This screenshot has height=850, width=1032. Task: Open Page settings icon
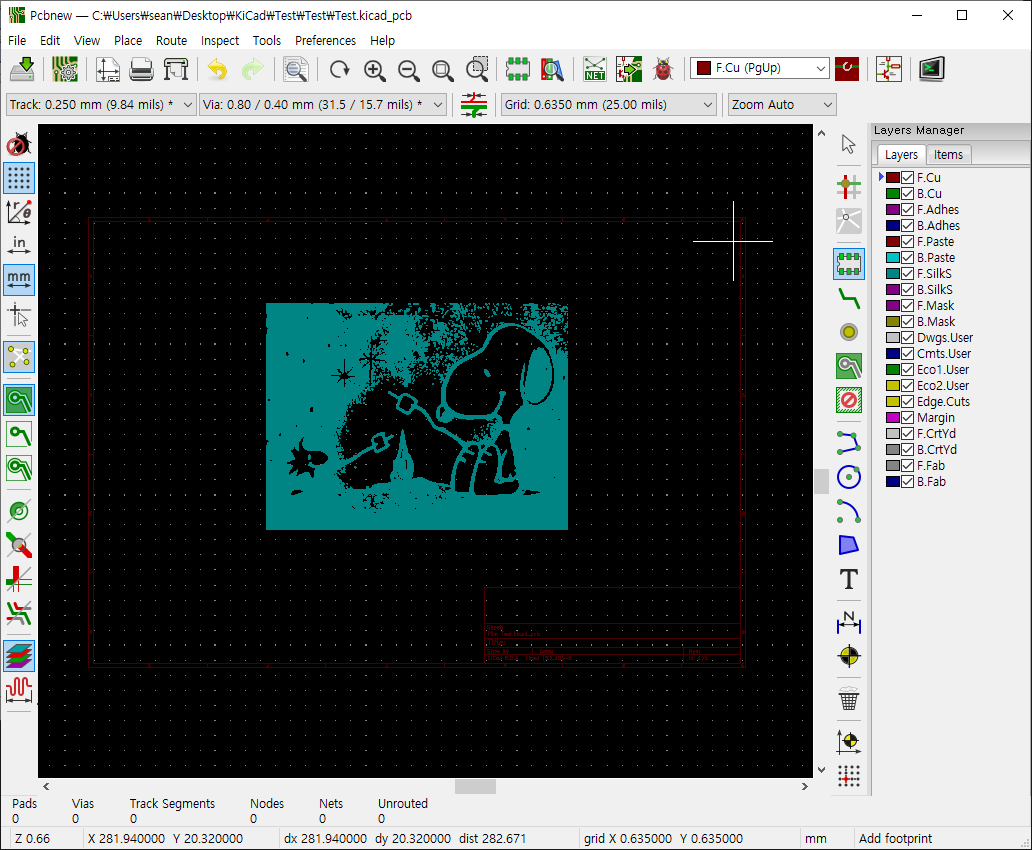coord(107,68)
